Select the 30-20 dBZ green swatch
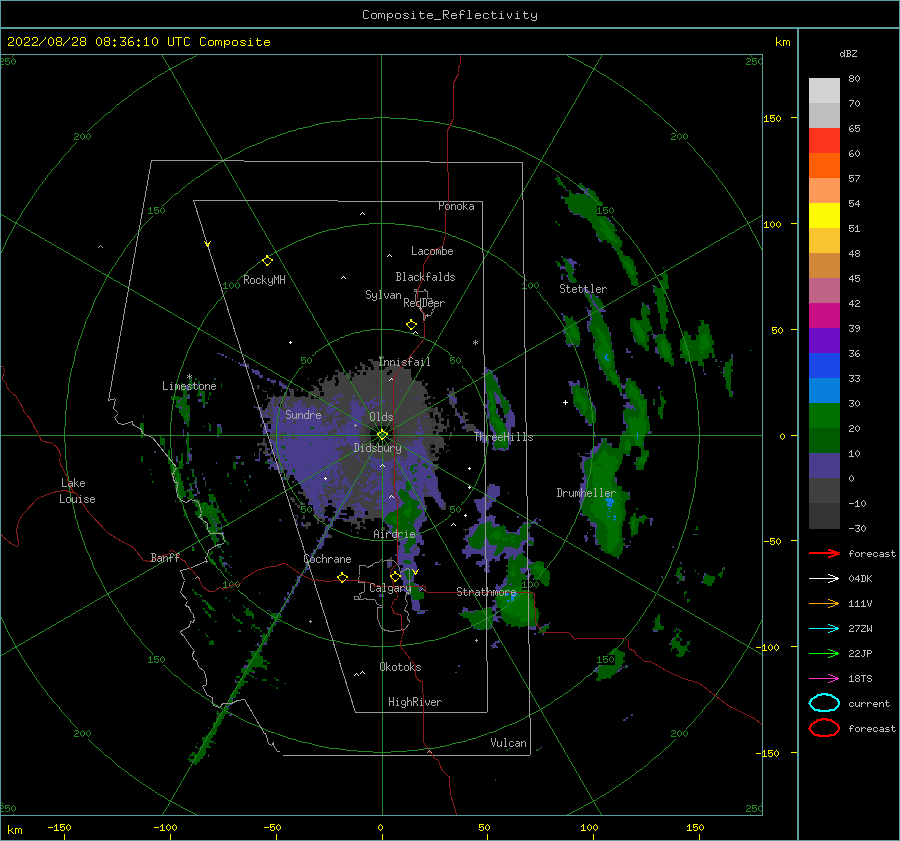 tap(824, 415)
